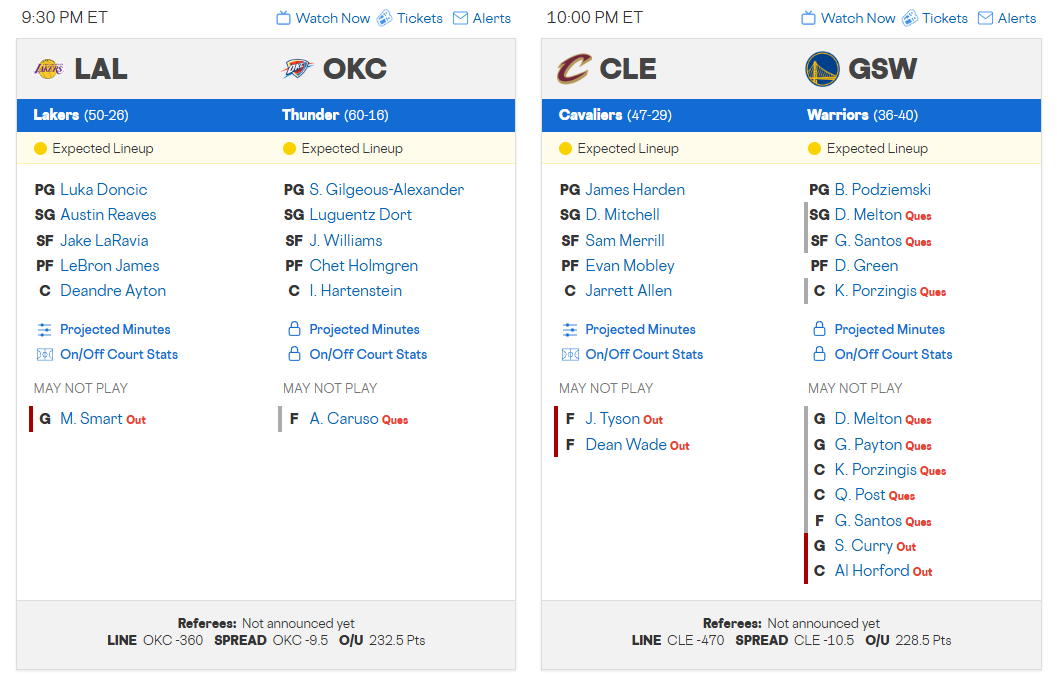Click the Lakers Projected Minutes sliders icon
This screenshot has height=683, width=1057.
coord(44,329)
